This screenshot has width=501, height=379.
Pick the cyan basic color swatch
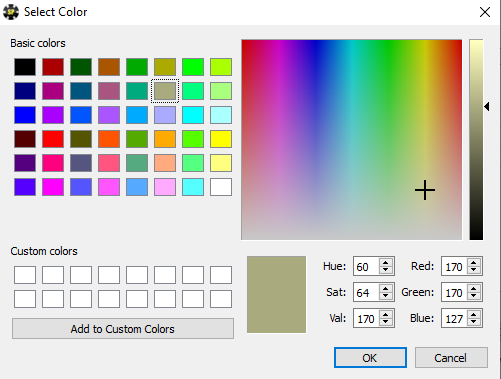pos(193,115)
